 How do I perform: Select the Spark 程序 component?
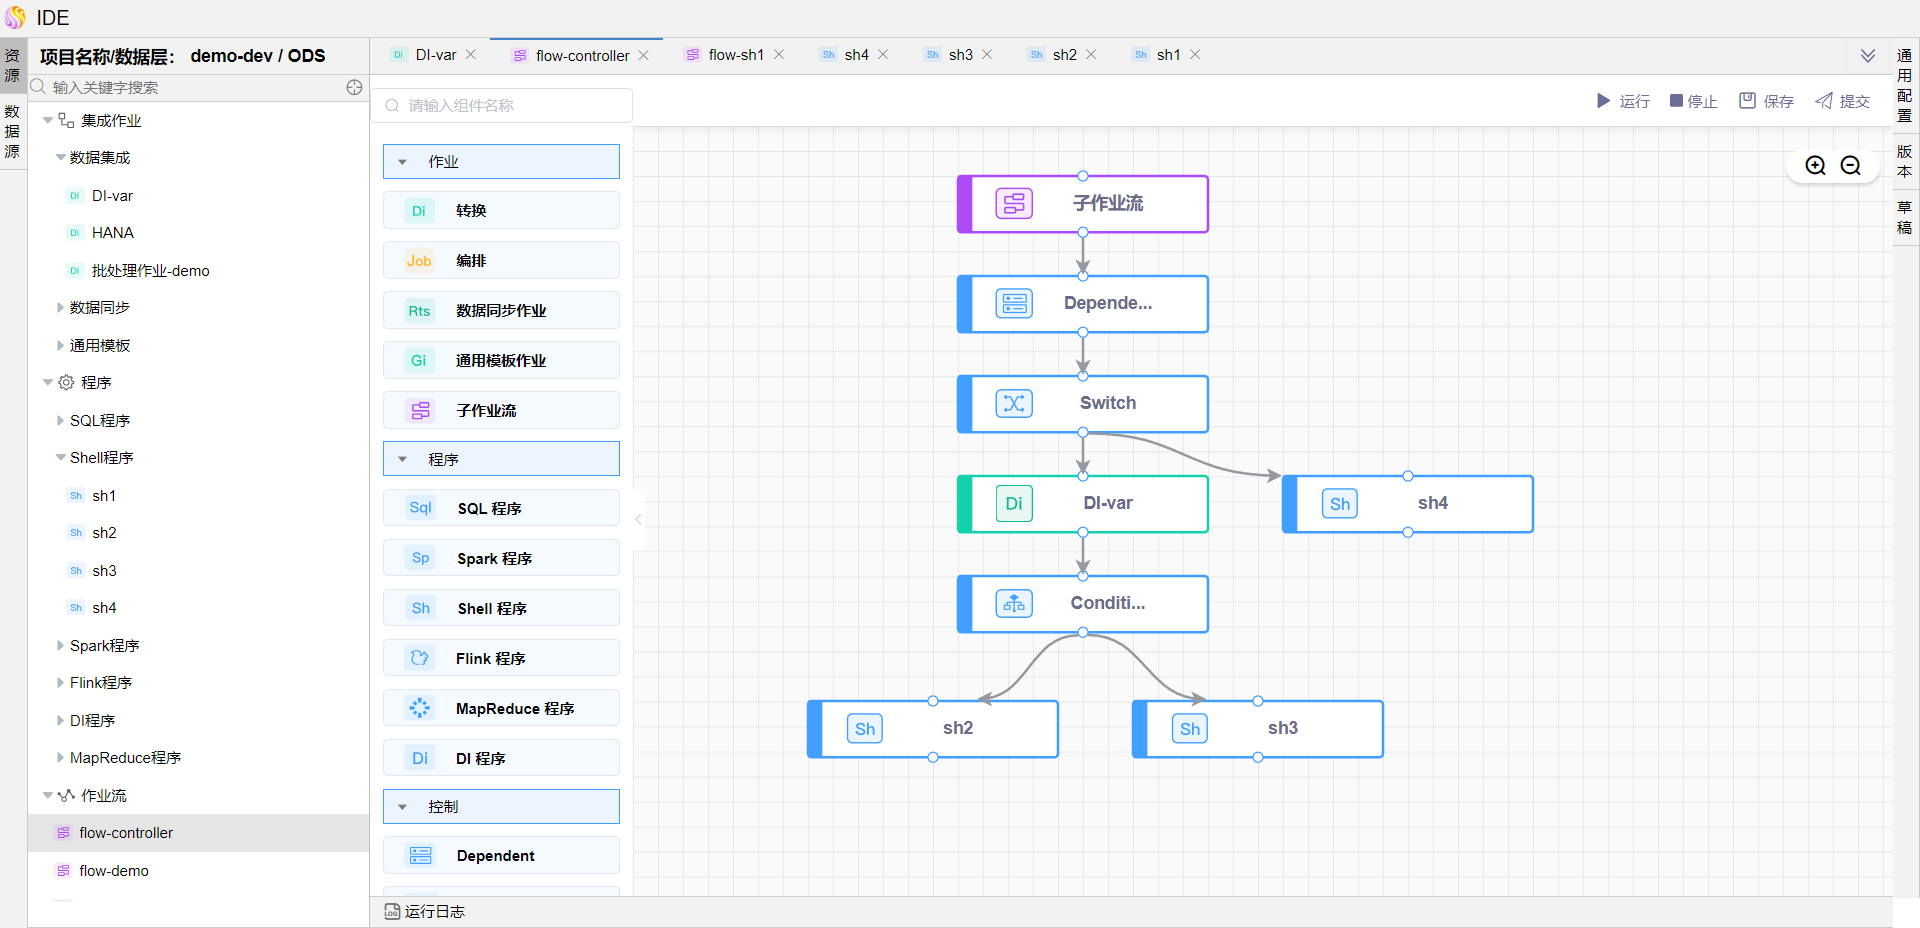click(x=500, y=558)
